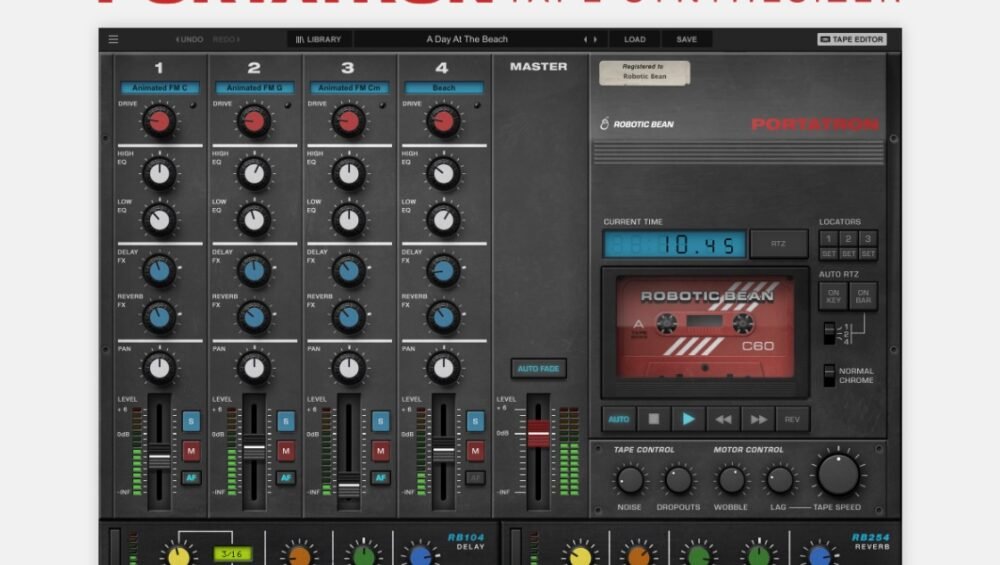Open channel 4 tape selector Beach

click(444, 87)
